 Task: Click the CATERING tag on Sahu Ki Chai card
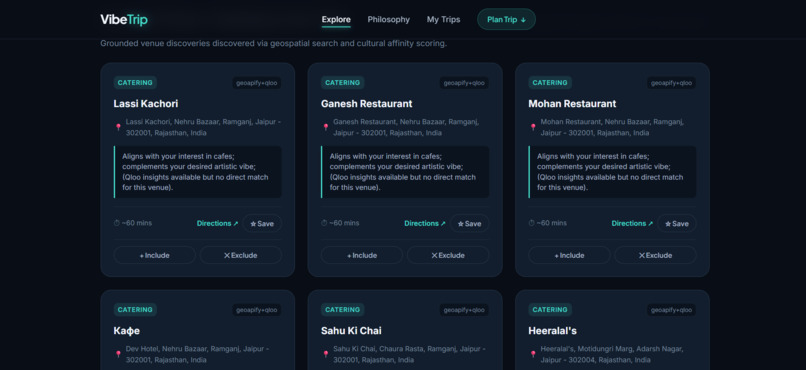[x=342, y=310]
